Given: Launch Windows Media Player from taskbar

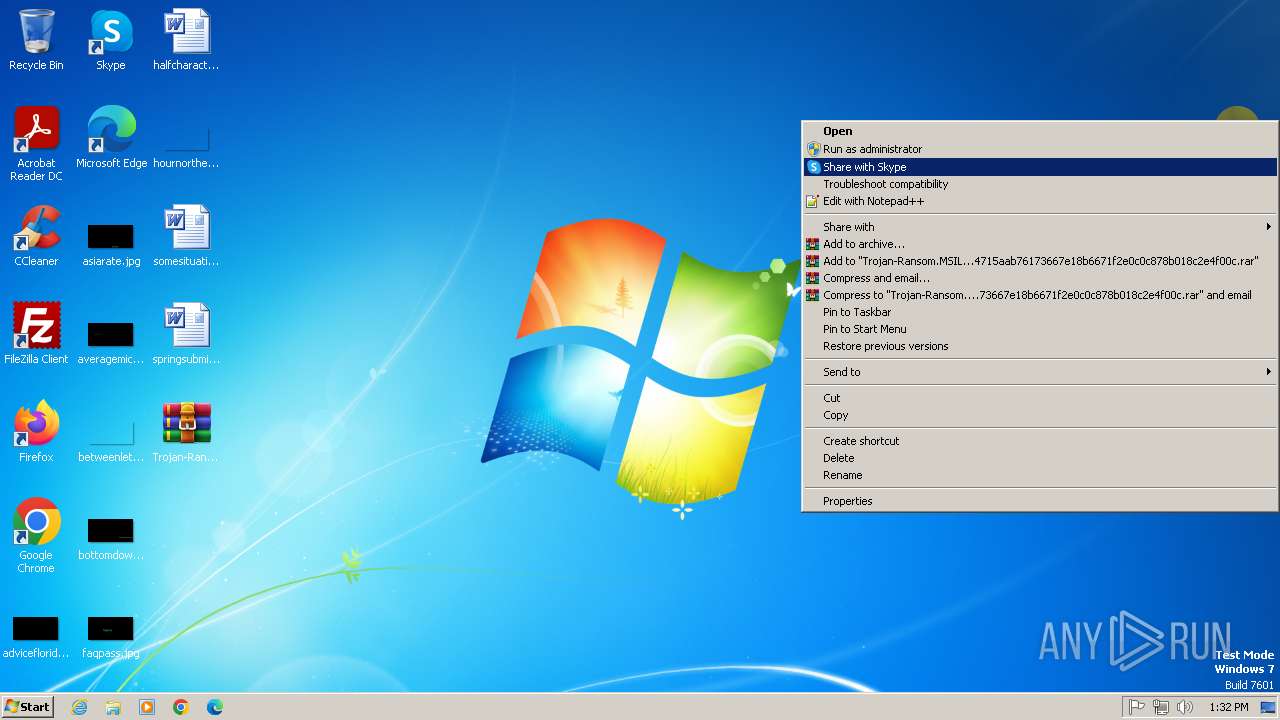Looking at the screenshot, I should (147, 707).
